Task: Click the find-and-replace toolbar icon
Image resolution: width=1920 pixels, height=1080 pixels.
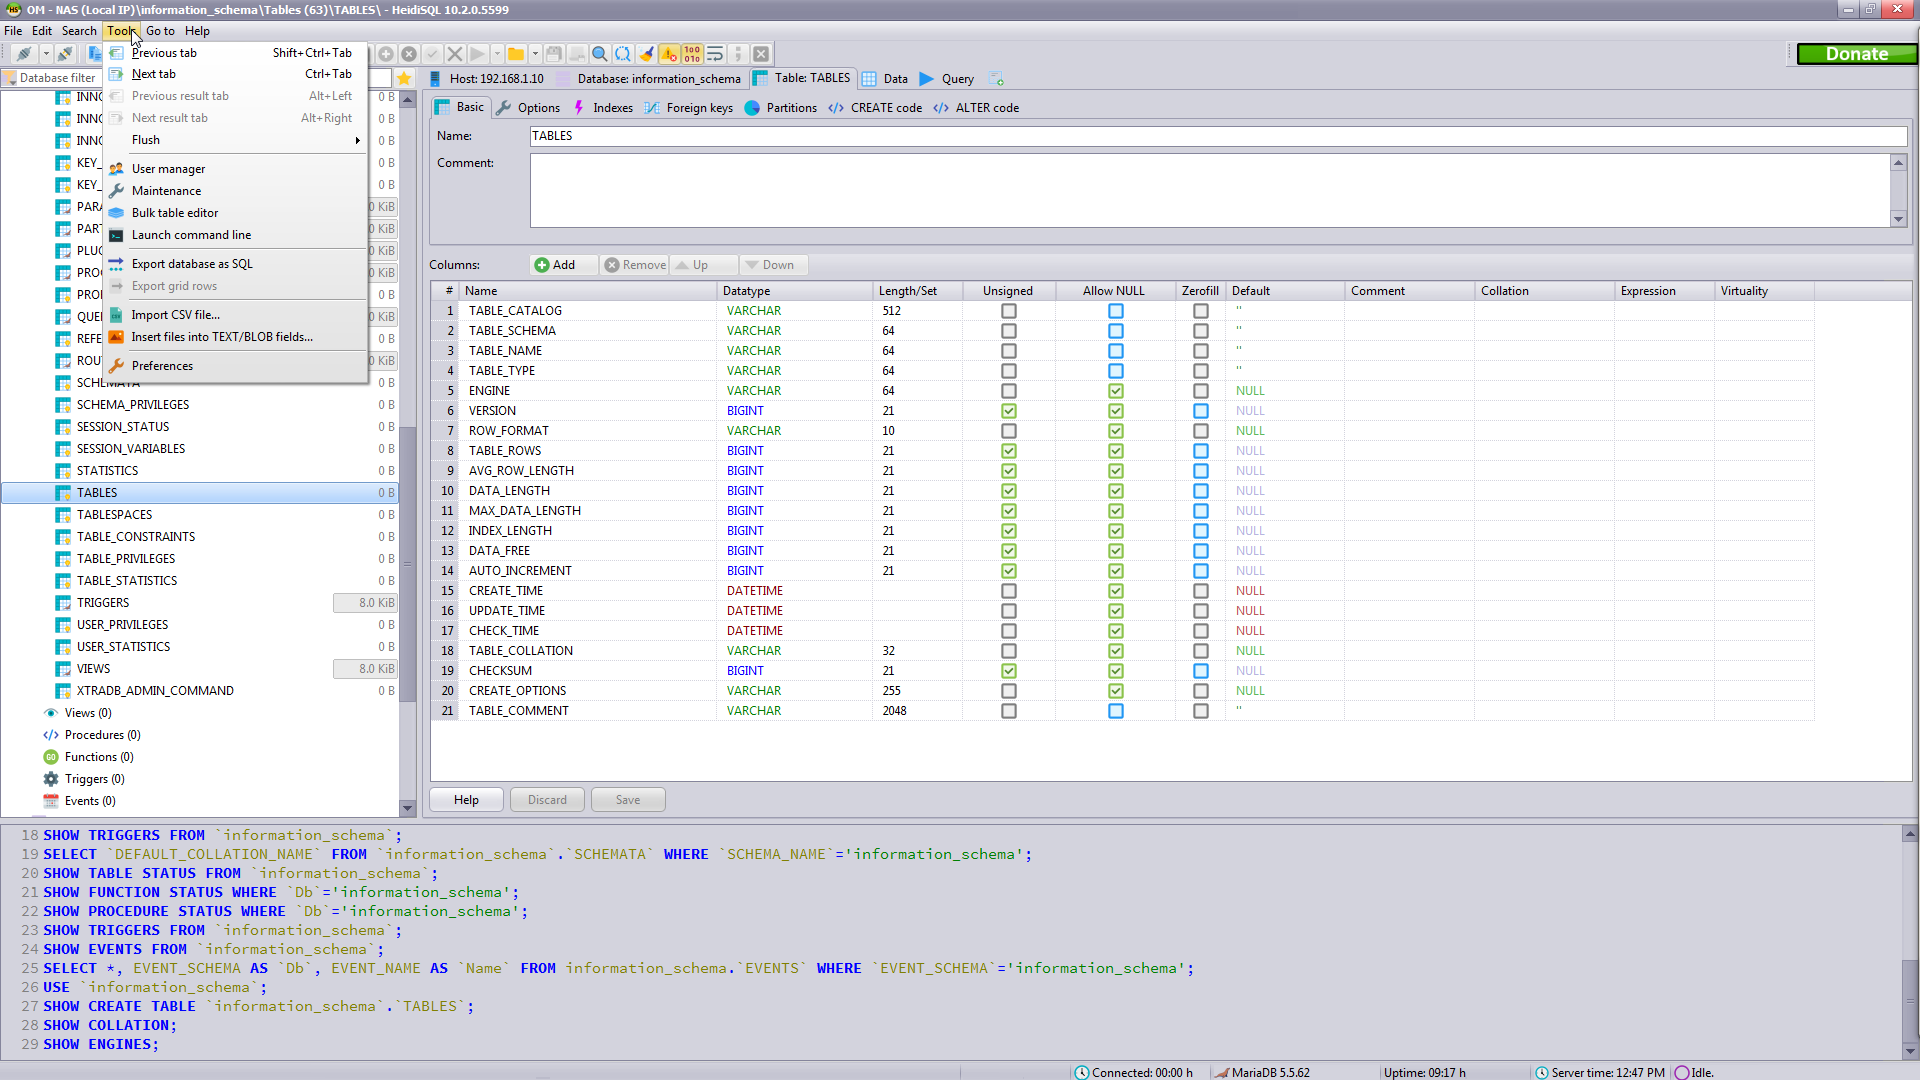Action: 623,54
